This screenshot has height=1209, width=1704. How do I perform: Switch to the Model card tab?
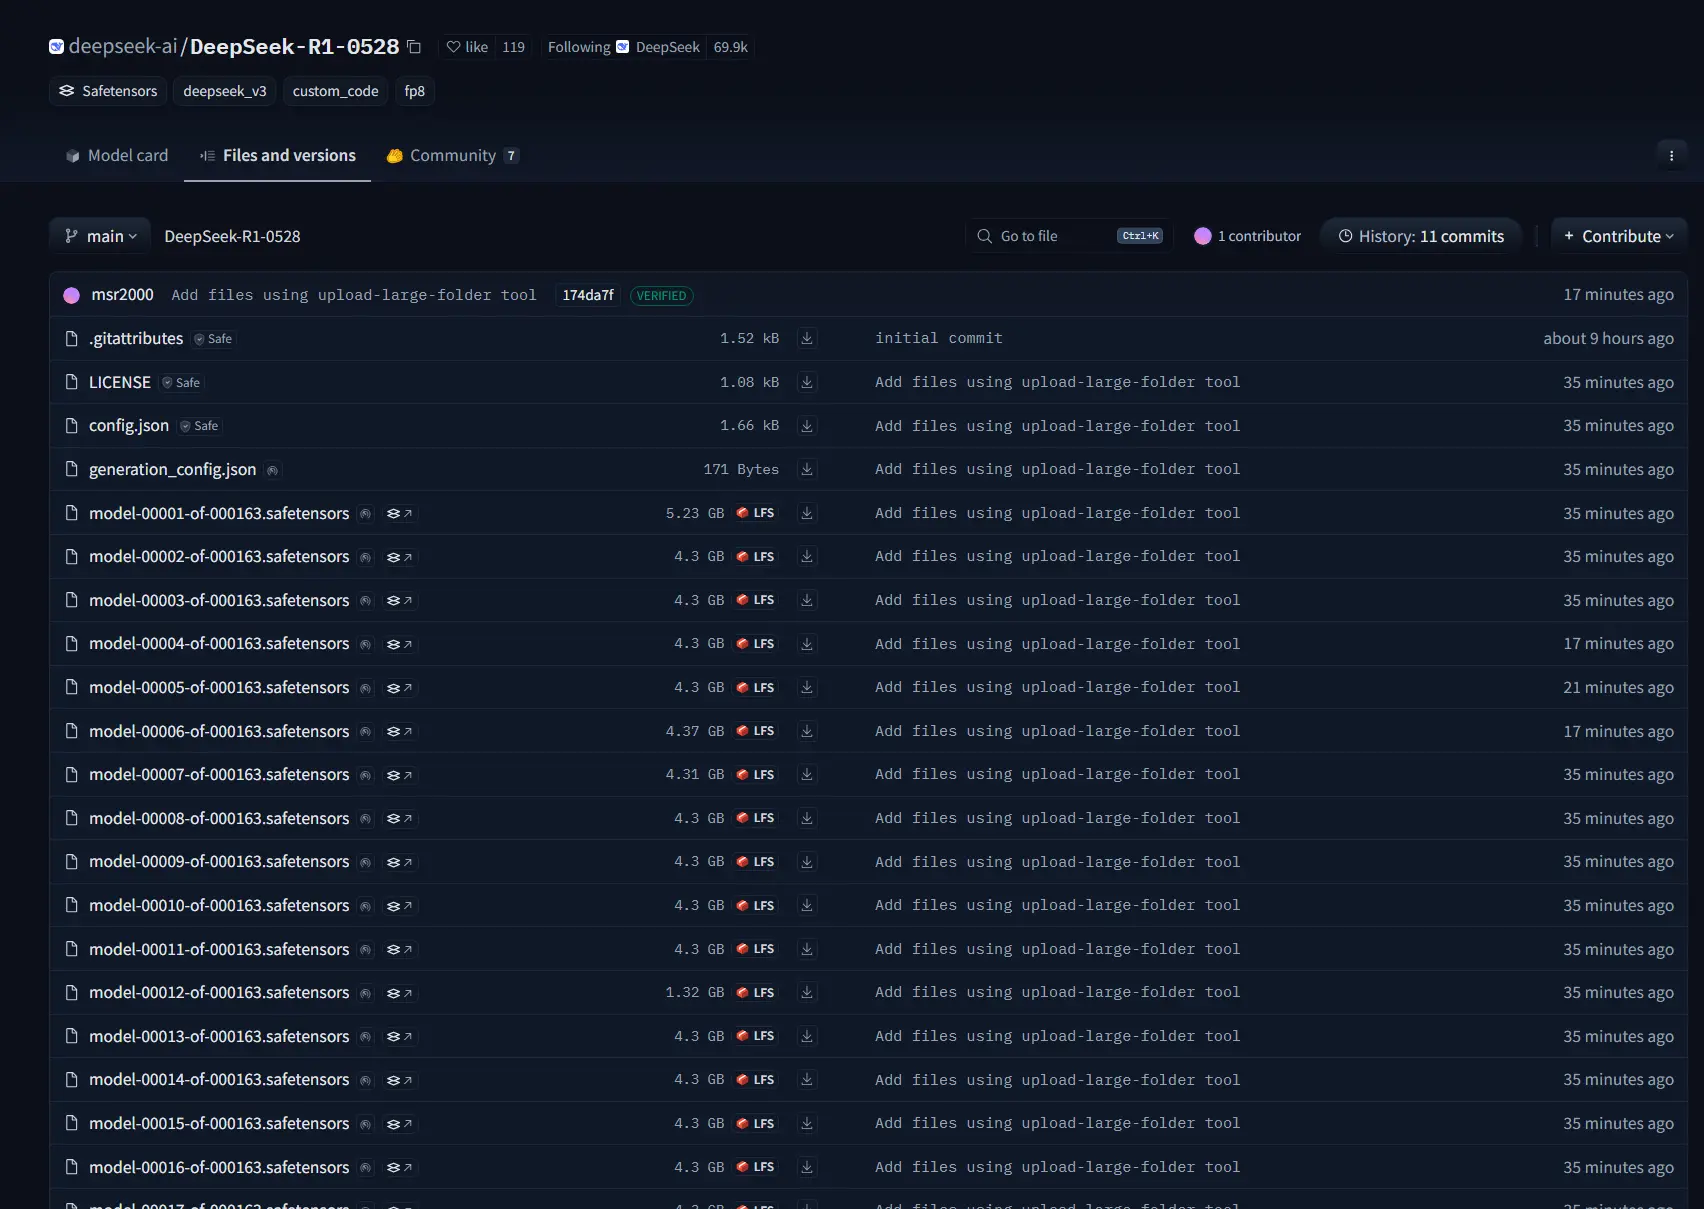pos(117,155)
